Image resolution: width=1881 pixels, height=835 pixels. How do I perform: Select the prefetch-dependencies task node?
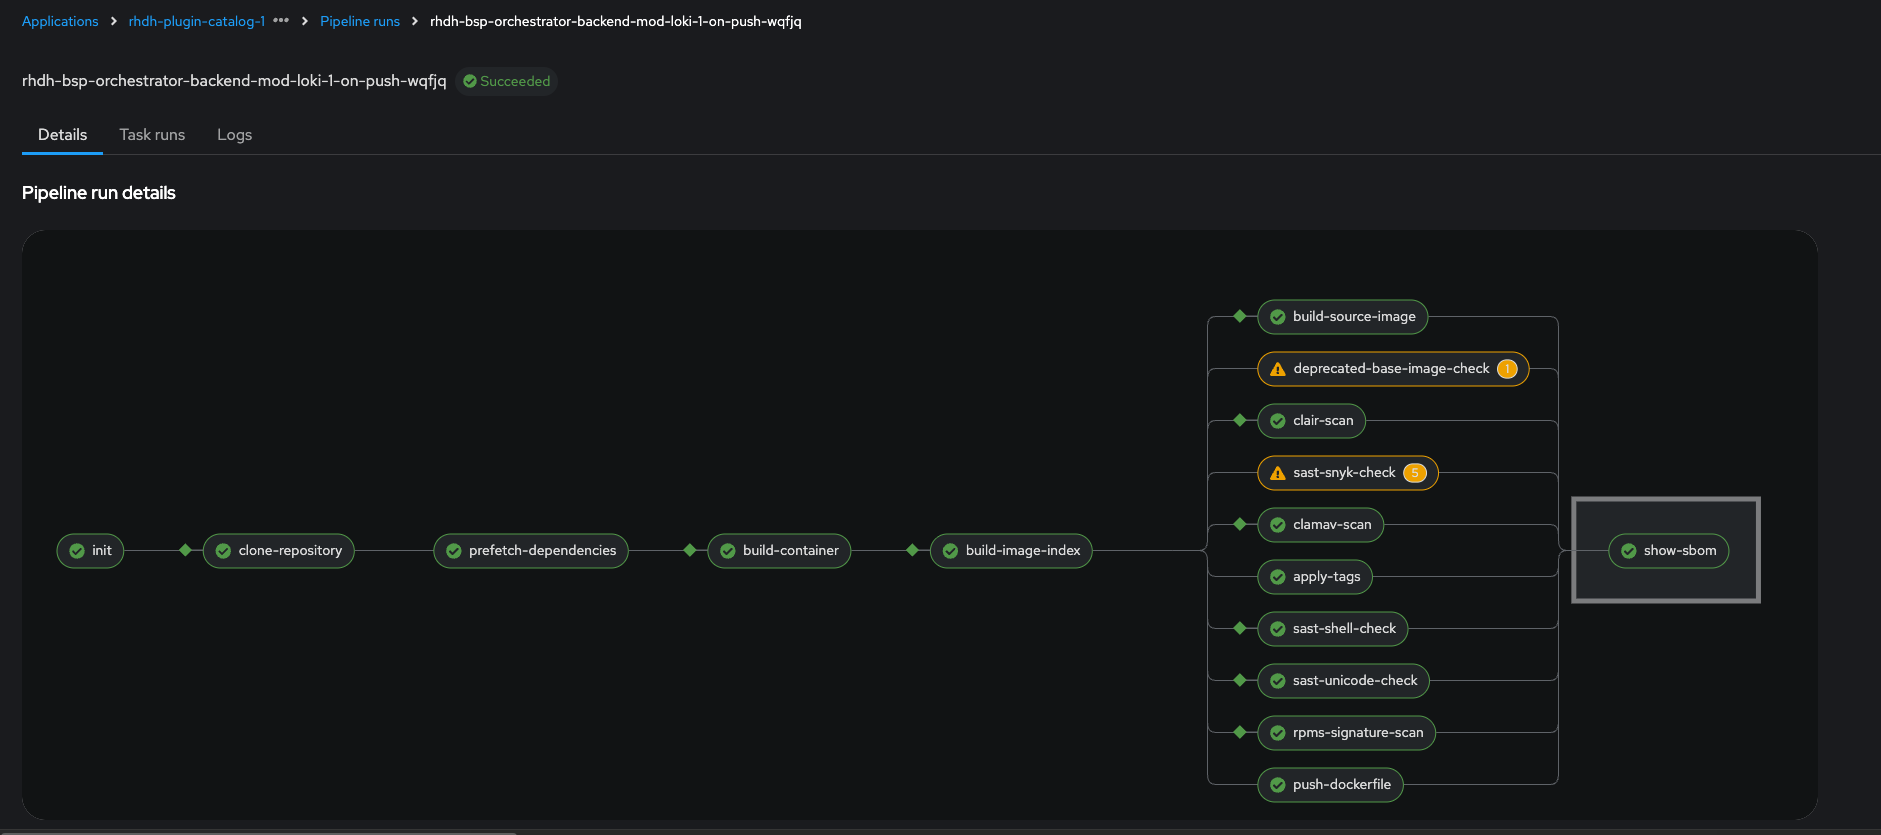[531, 551]
